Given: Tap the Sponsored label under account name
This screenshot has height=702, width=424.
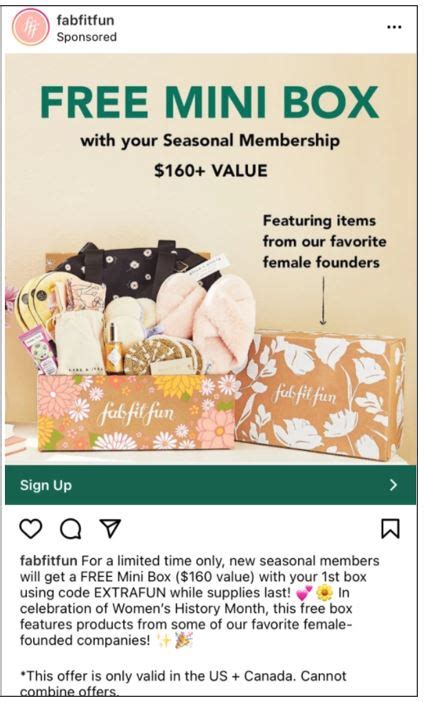Looking at the screenshot, I should 86,37.
